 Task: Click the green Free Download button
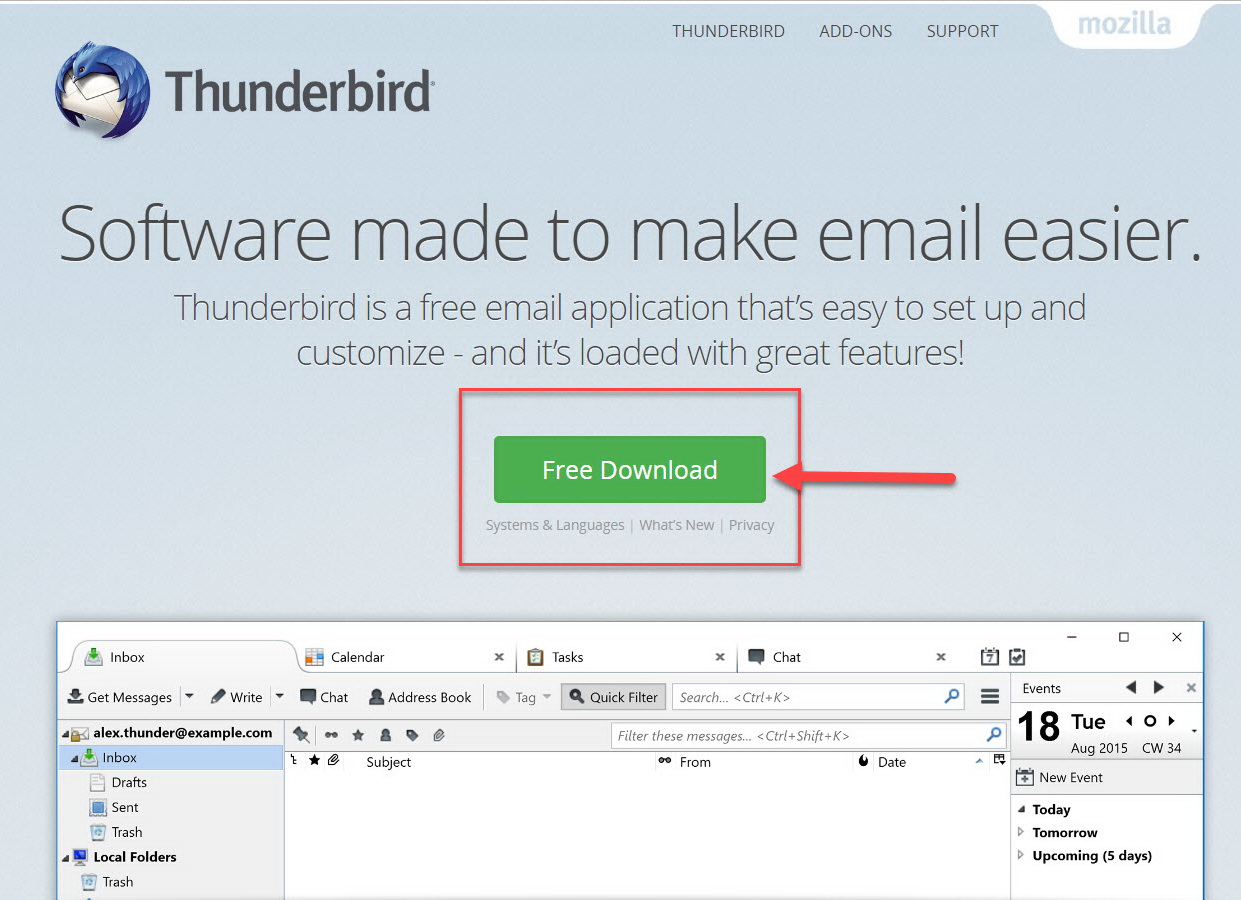(630, 469)
